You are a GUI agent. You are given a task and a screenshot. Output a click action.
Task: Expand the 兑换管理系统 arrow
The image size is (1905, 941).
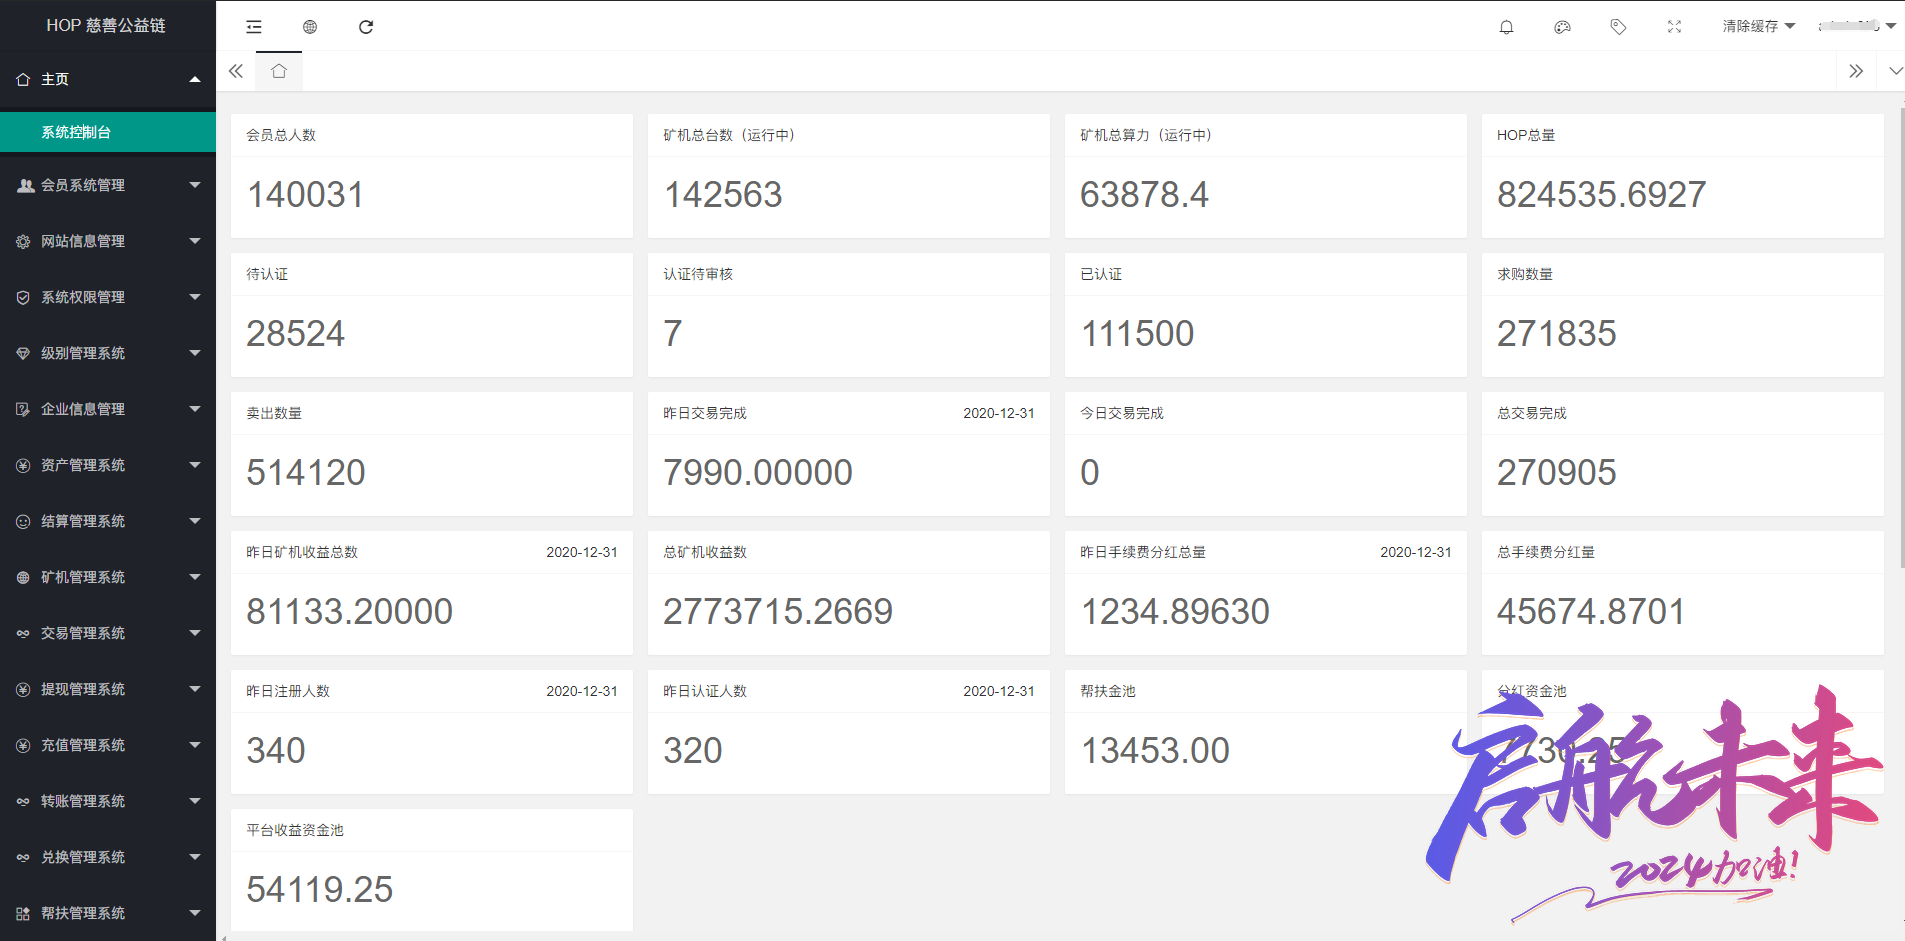pyautogui.click(x=195, y=857)
